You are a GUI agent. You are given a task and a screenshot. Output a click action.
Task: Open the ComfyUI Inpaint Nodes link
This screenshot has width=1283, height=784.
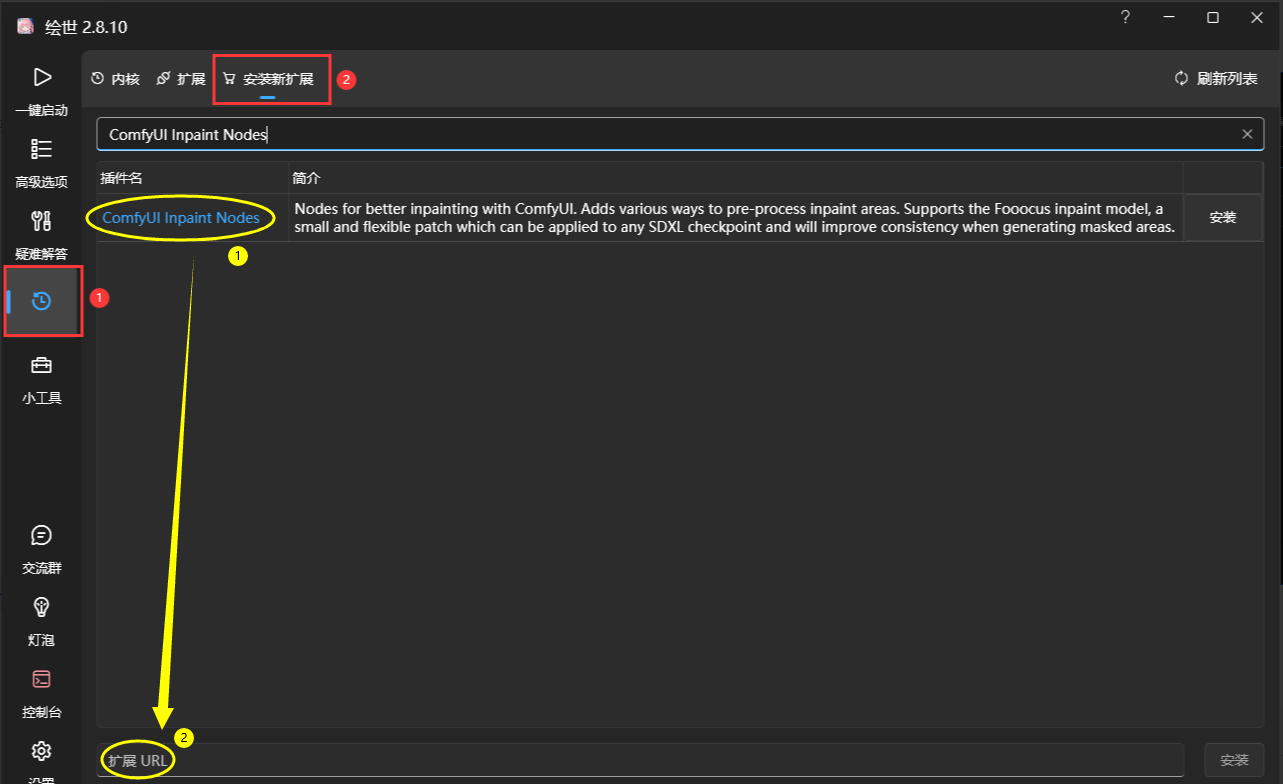point(181,217)
